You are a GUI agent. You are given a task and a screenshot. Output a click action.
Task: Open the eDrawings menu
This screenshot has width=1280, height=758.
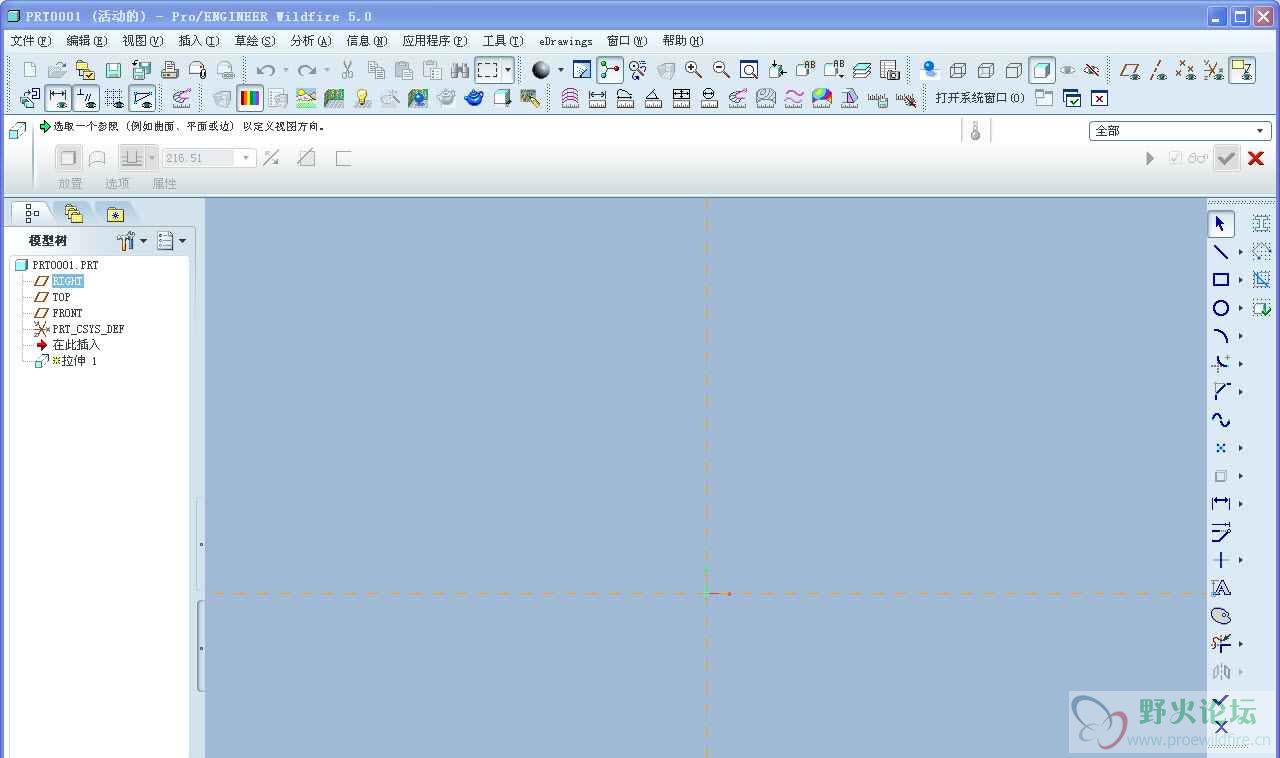[566, 41]
